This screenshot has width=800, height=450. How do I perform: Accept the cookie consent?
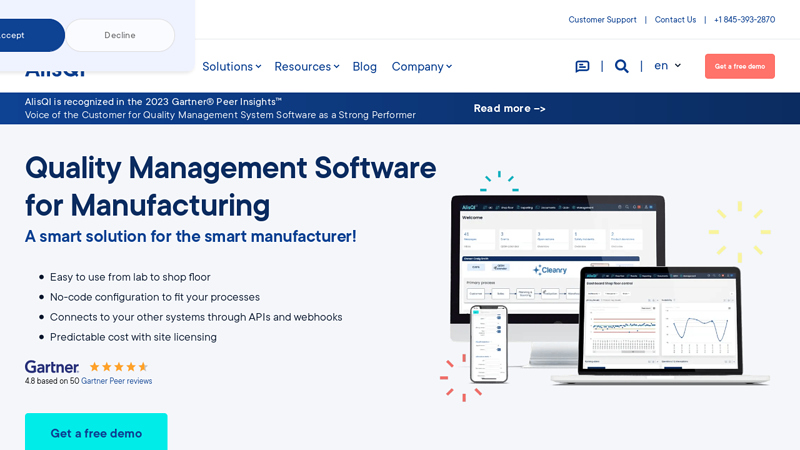(32, 35)
